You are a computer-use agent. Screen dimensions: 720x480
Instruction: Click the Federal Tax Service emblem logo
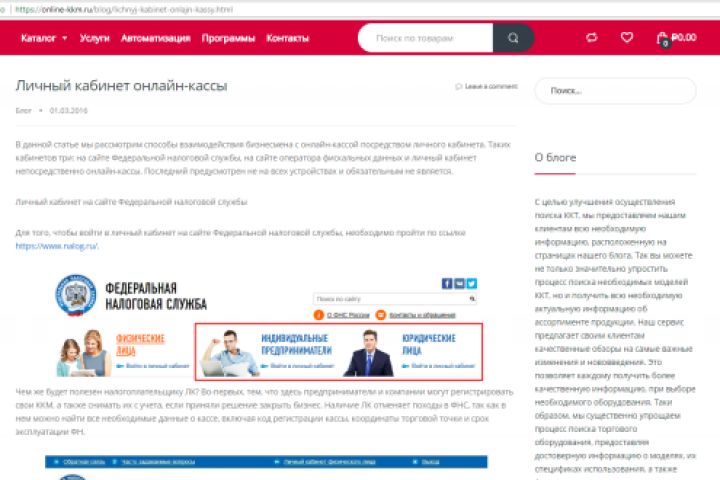(x=76, y=296)
